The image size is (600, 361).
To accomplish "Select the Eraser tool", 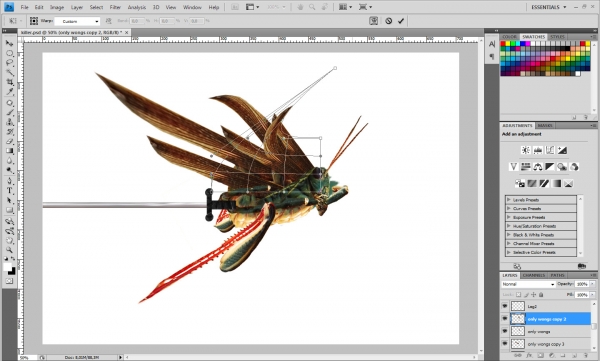I will click(10, 142).
